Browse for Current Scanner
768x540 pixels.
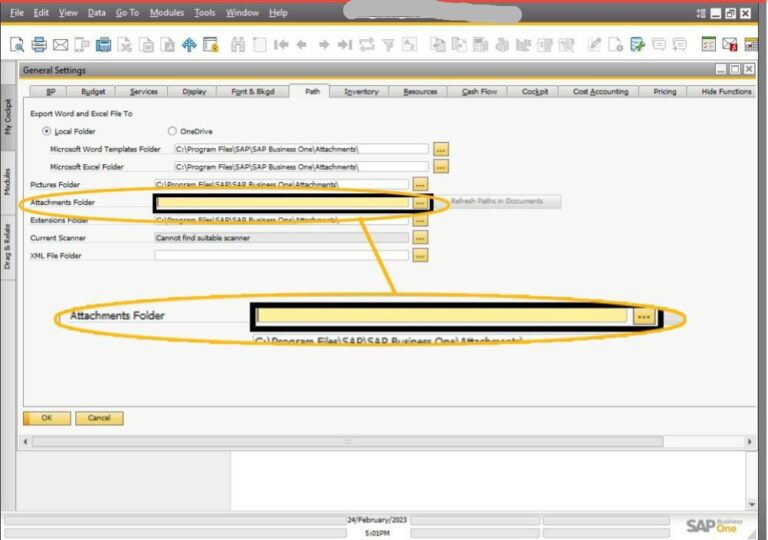pyautogui.click(x=420, y=238)
